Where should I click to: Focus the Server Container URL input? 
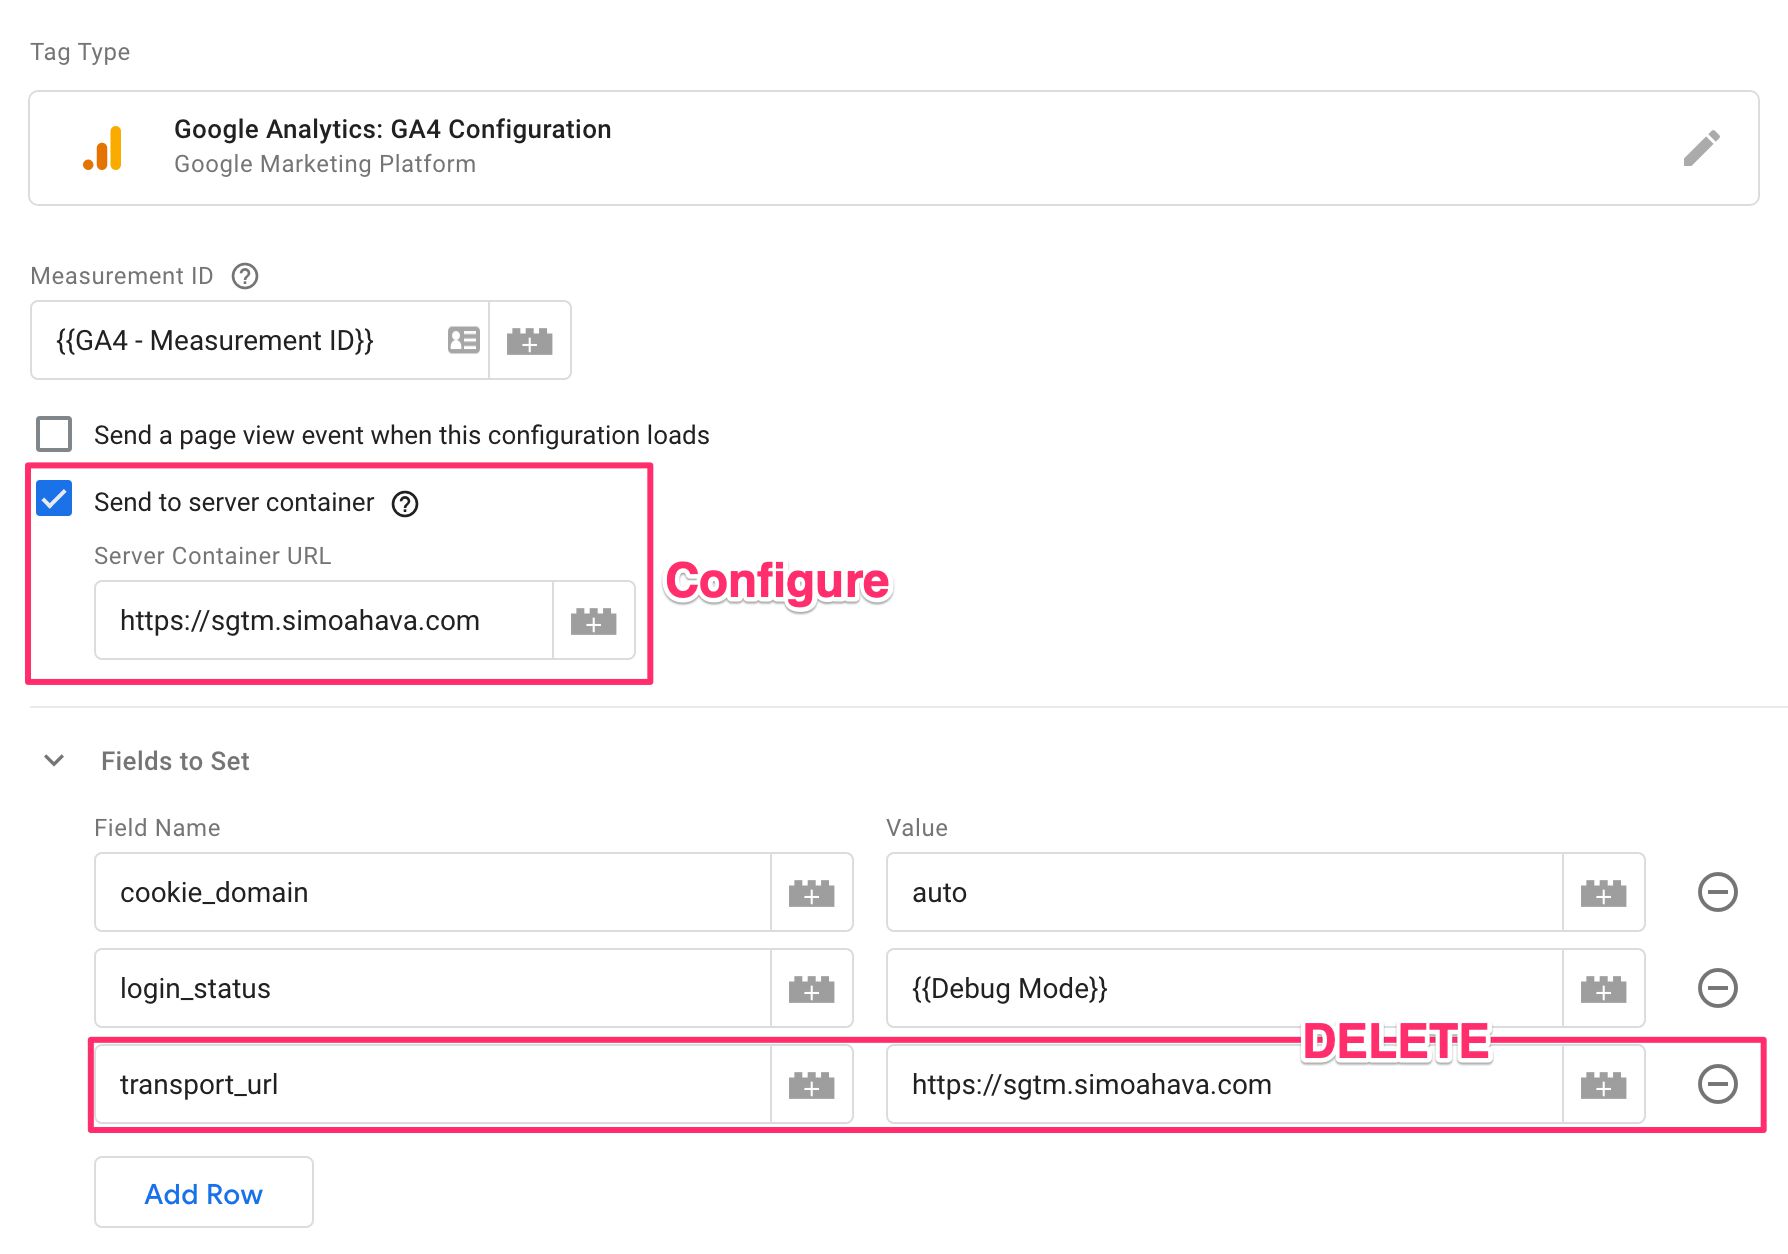point(324,620)
